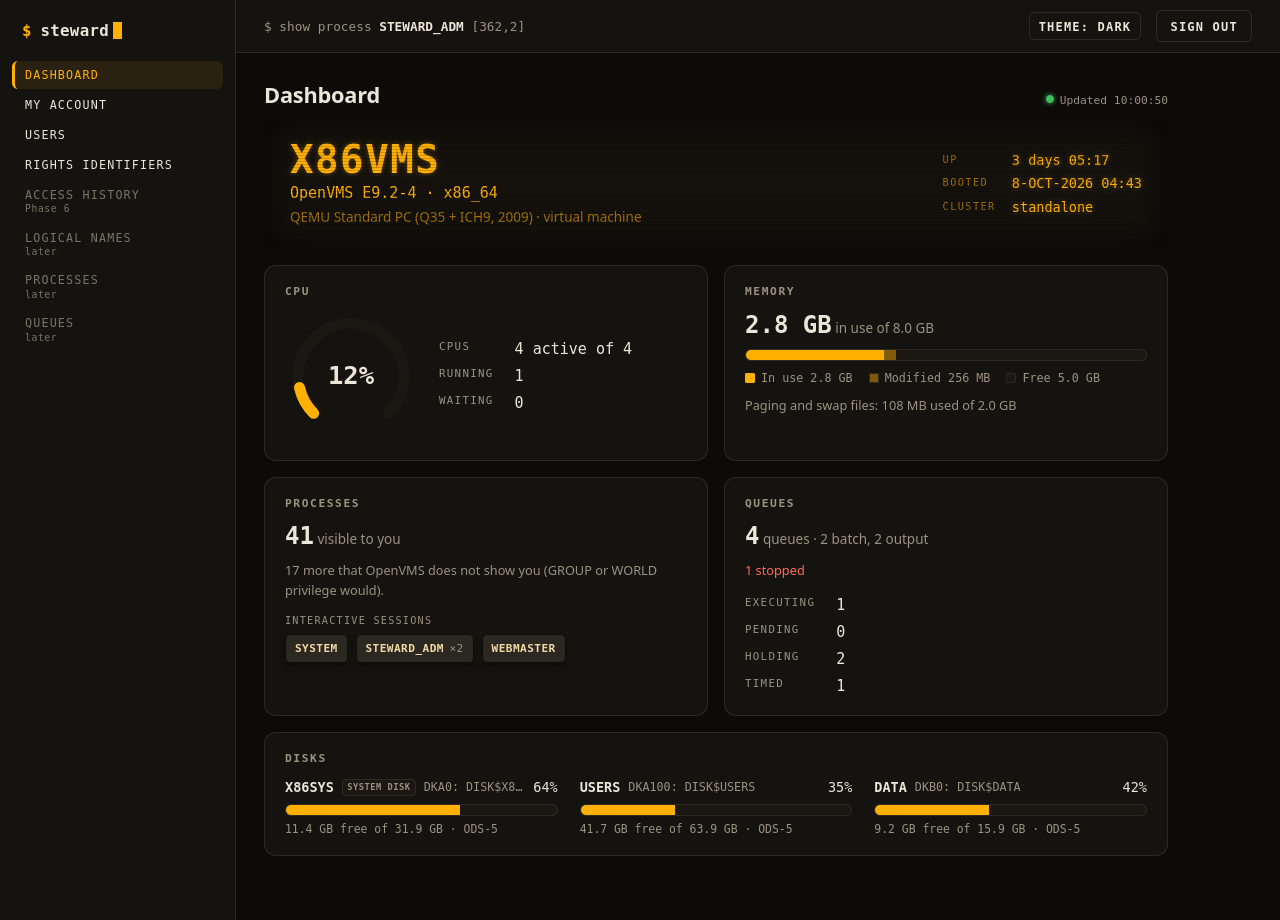The height and width of the screenshot is (920, 1280).
Task: Select Queues entry in sidebar
Action: click(117, 329)
